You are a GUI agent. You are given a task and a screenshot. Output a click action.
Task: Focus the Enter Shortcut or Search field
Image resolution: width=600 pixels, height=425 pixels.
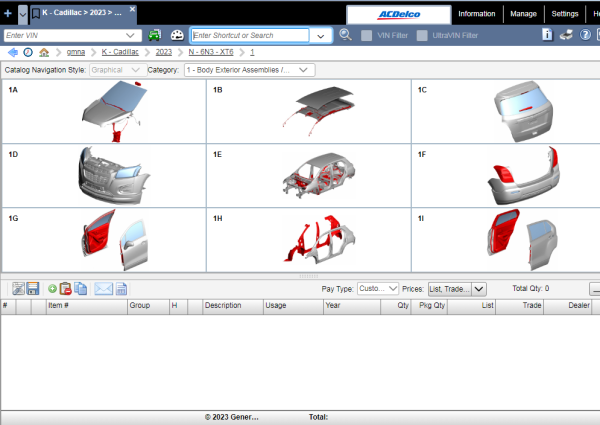point(250,36)
